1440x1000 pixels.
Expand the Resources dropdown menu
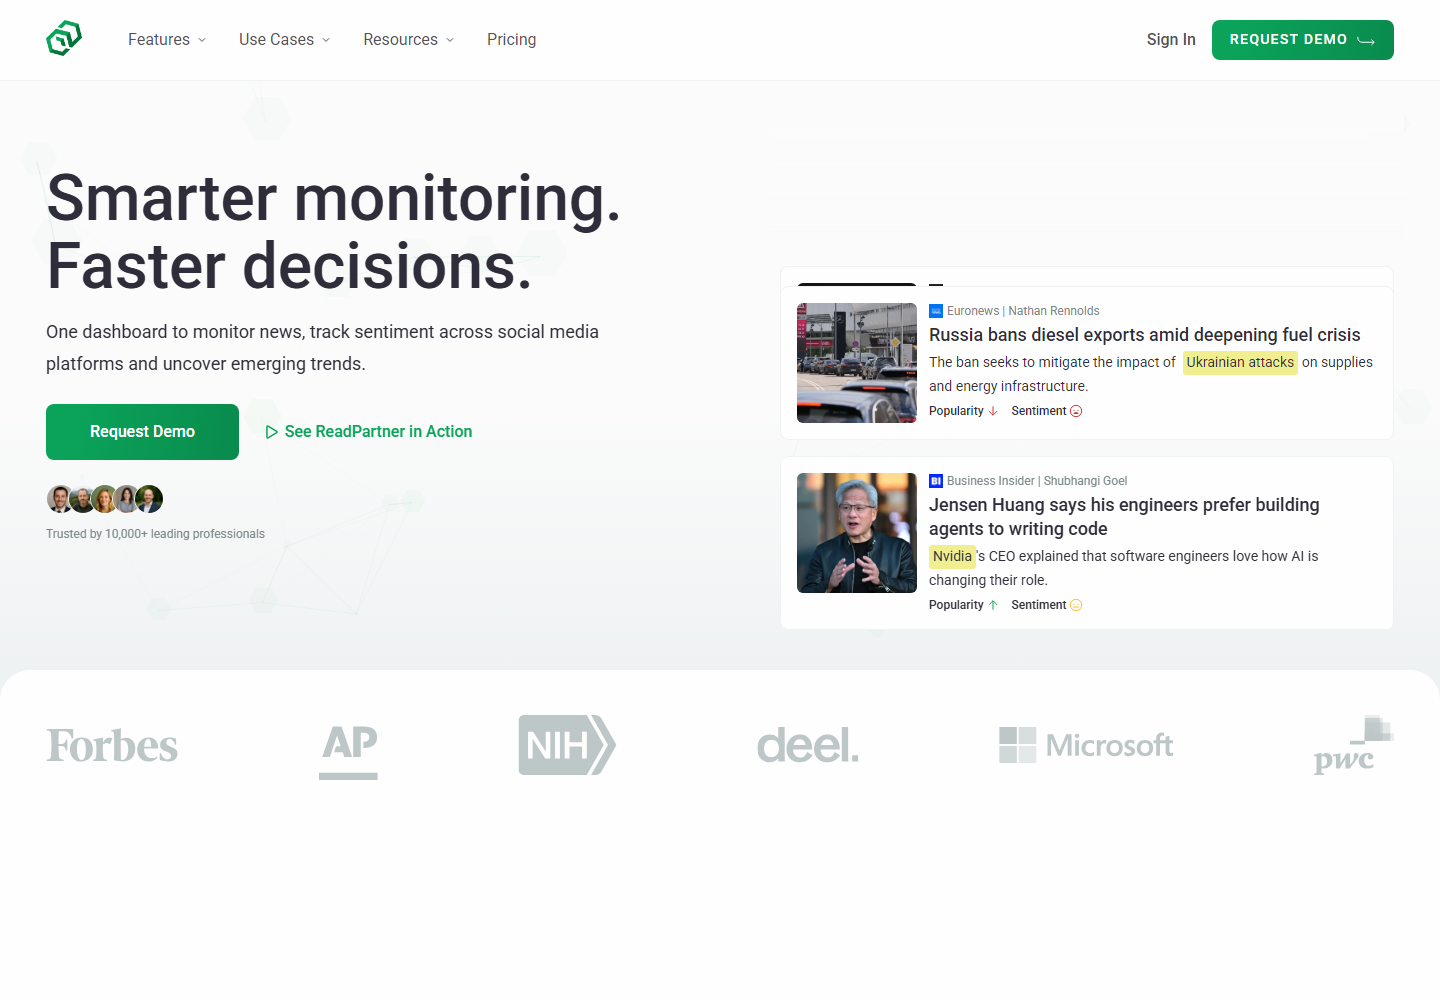[408, 40]
